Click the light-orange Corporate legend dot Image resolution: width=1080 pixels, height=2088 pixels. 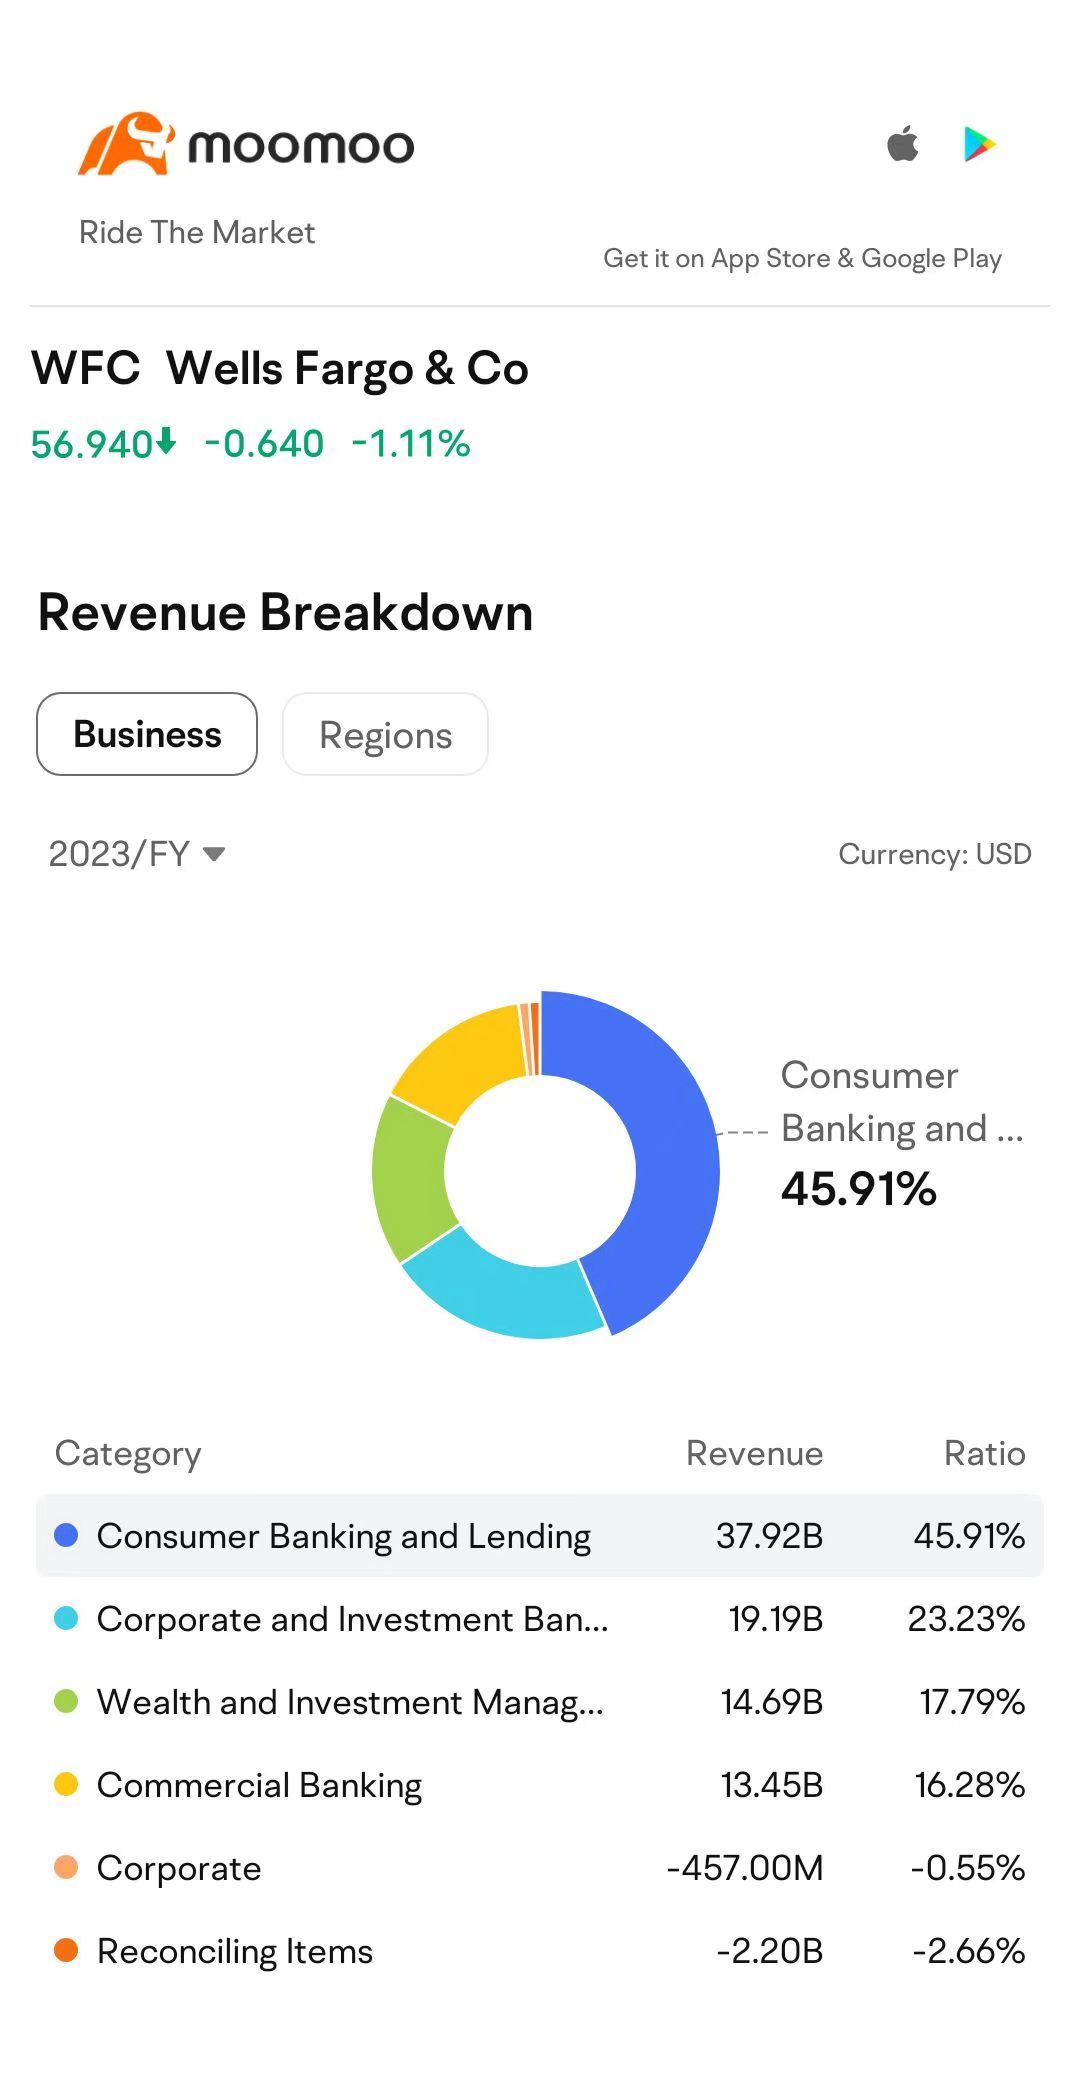click(66, 1867)
